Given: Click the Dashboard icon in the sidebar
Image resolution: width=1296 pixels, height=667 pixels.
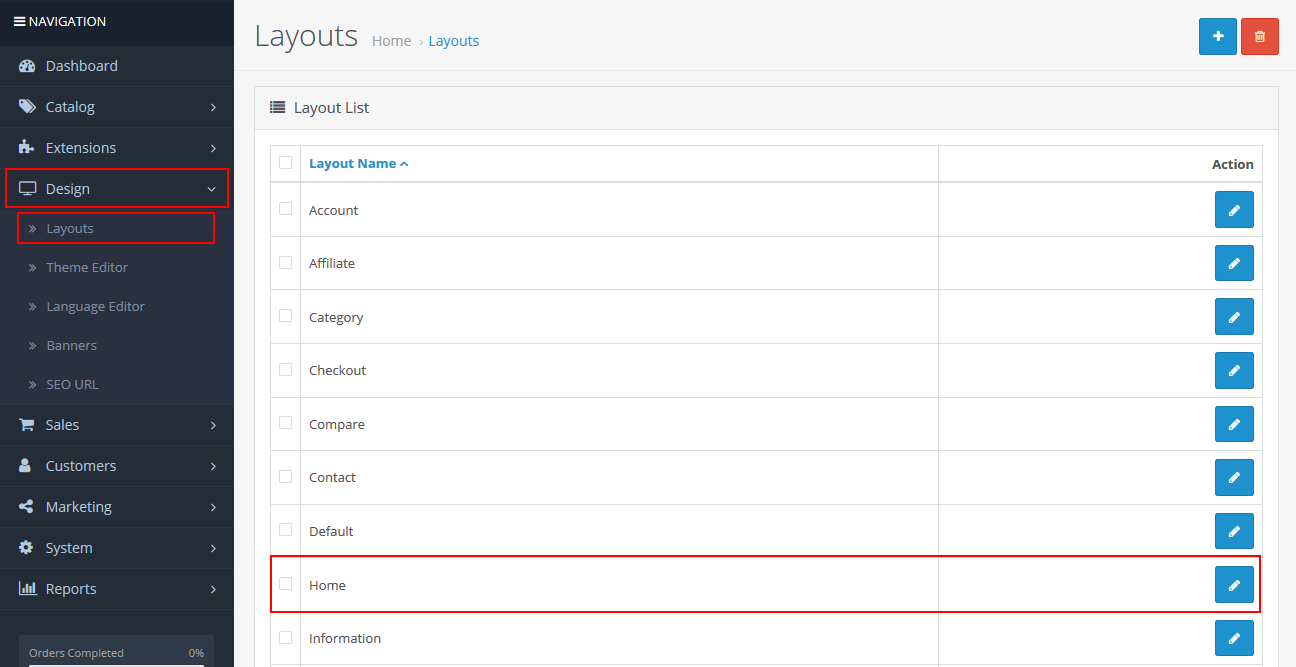Looking at the screenshot, I should (25, 65).
